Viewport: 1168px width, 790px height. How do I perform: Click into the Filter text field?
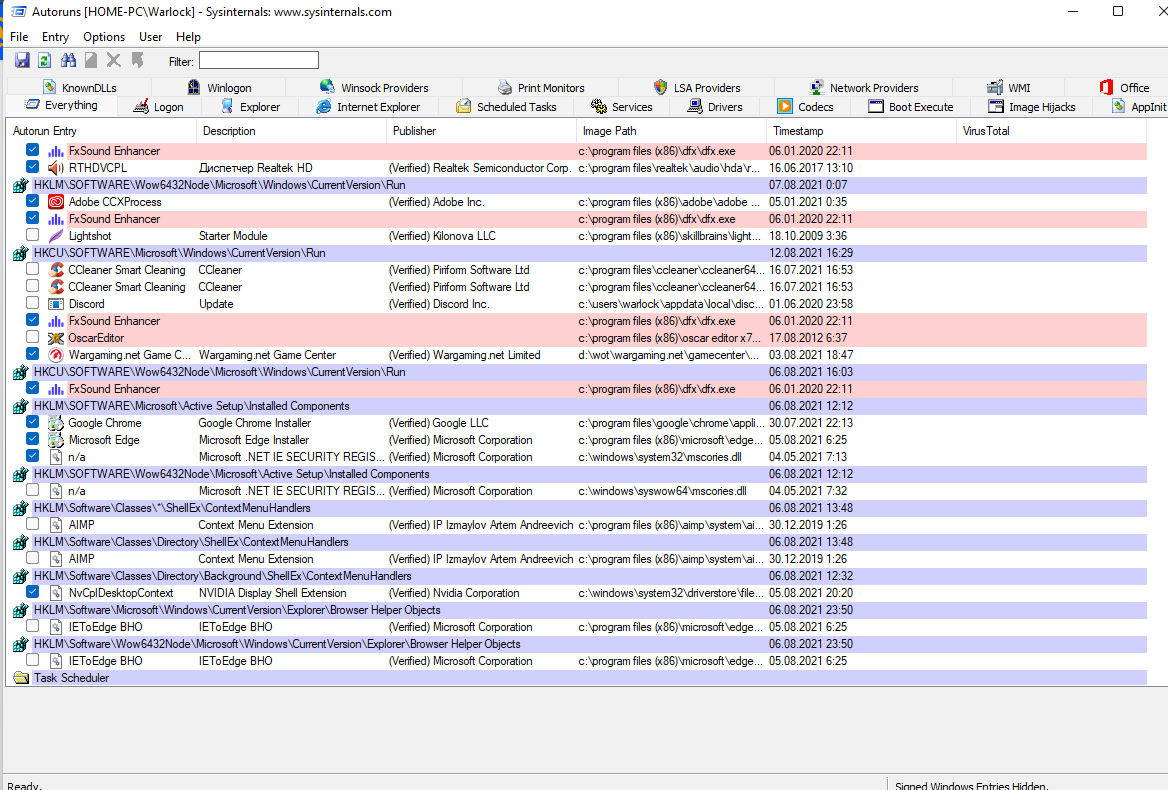258,60
